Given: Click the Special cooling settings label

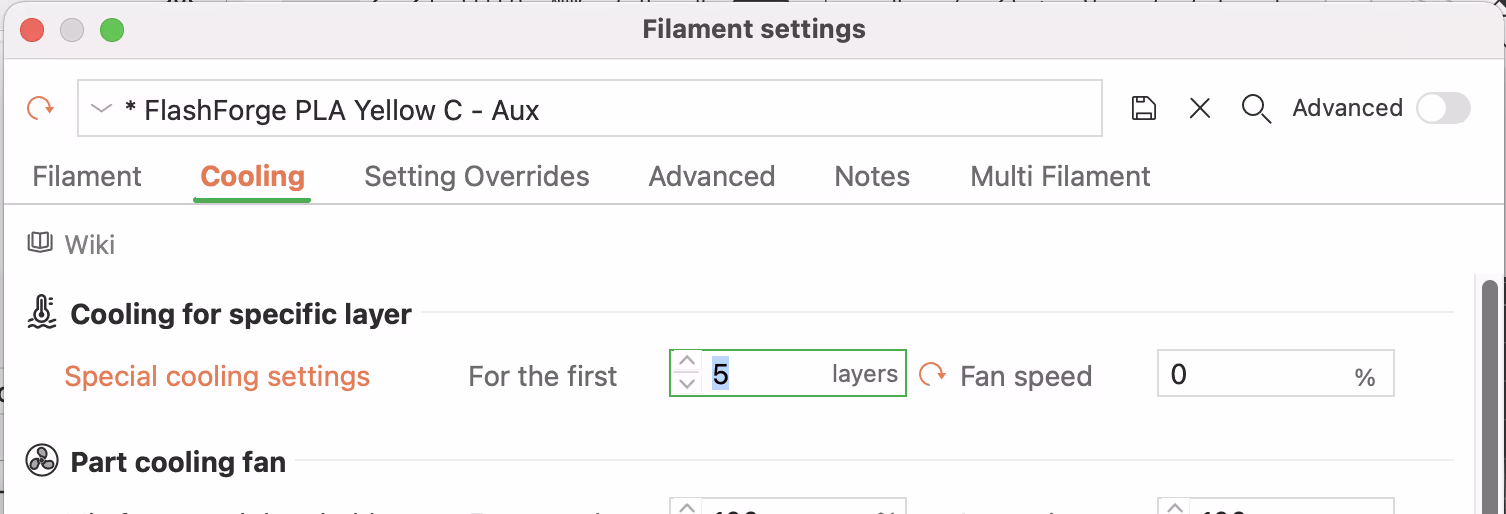Looking at the screenshot, I should point(217,376).
